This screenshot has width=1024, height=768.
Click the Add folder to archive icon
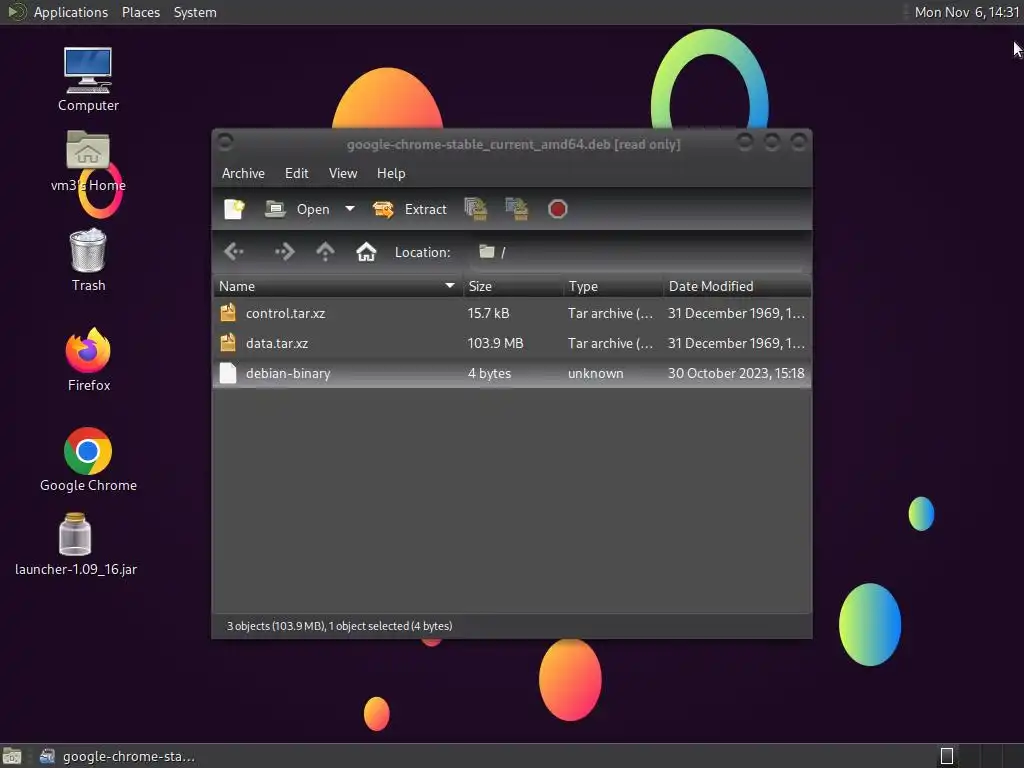coord(517,209)
